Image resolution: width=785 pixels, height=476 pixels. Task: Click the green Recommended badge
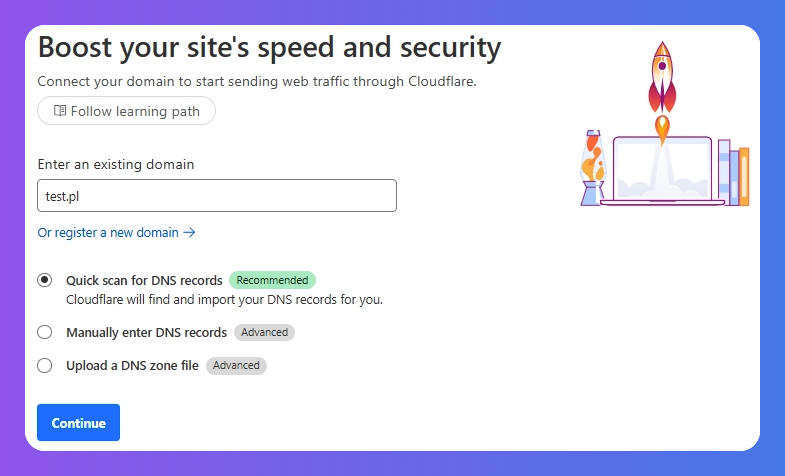pos(272,280)
